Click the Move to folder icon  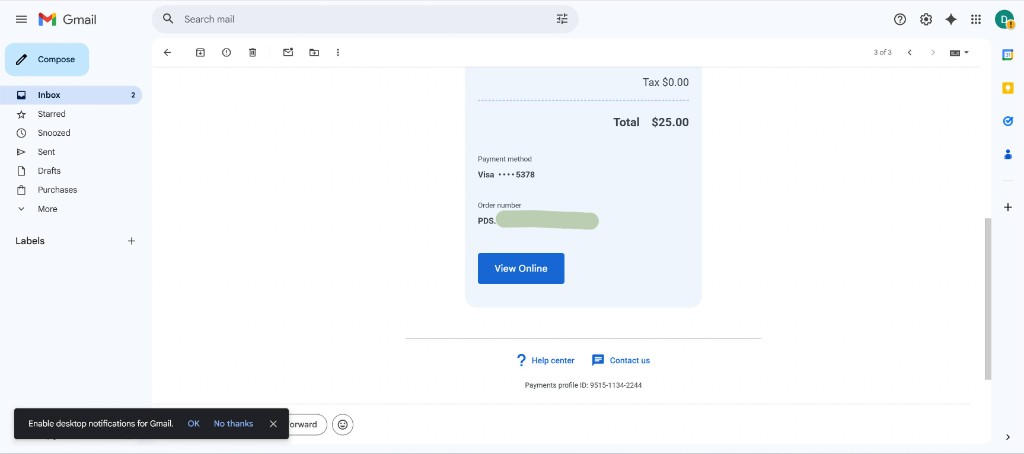314,52
